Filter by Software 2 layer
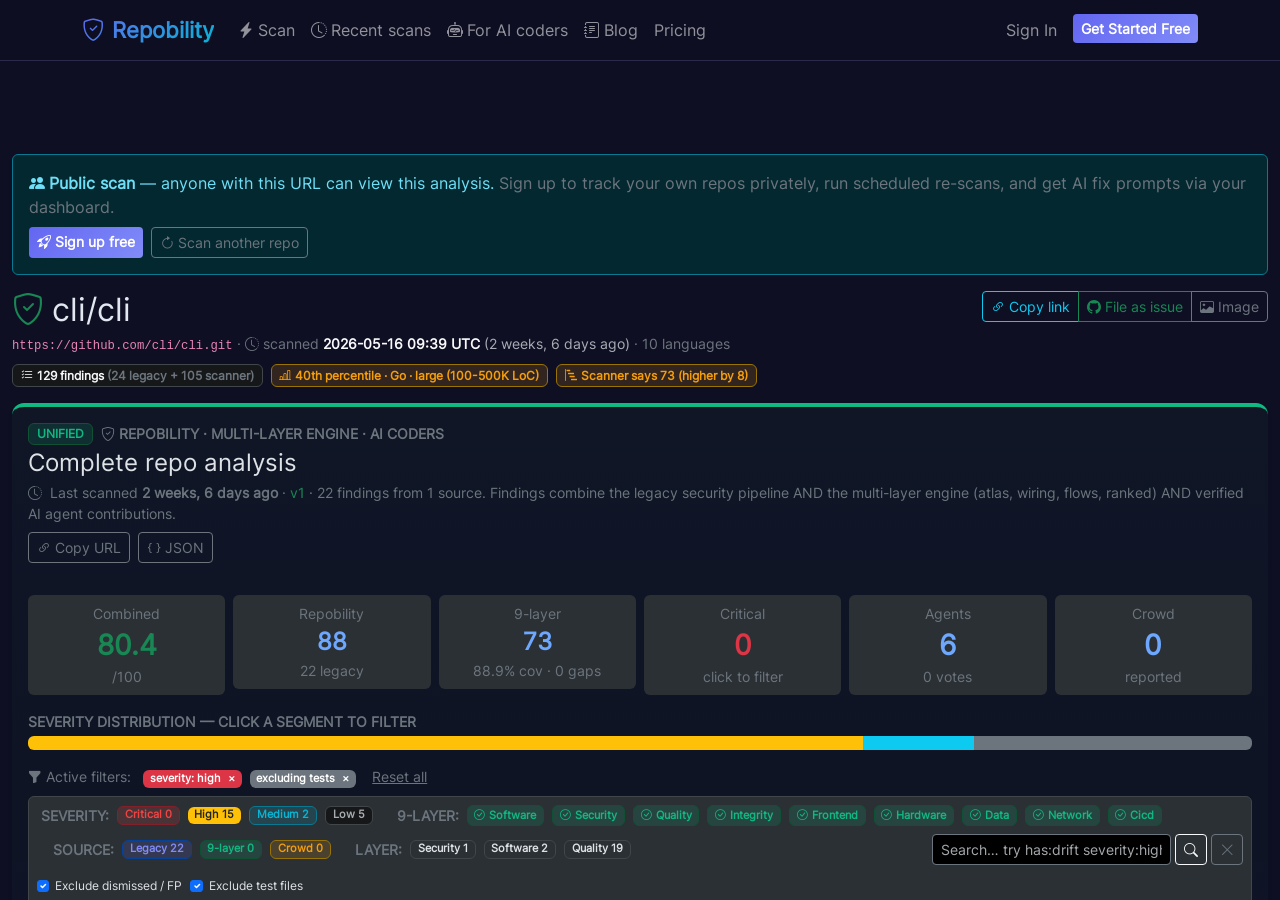This screenshot has width=1280, height=900. (520, 849)
